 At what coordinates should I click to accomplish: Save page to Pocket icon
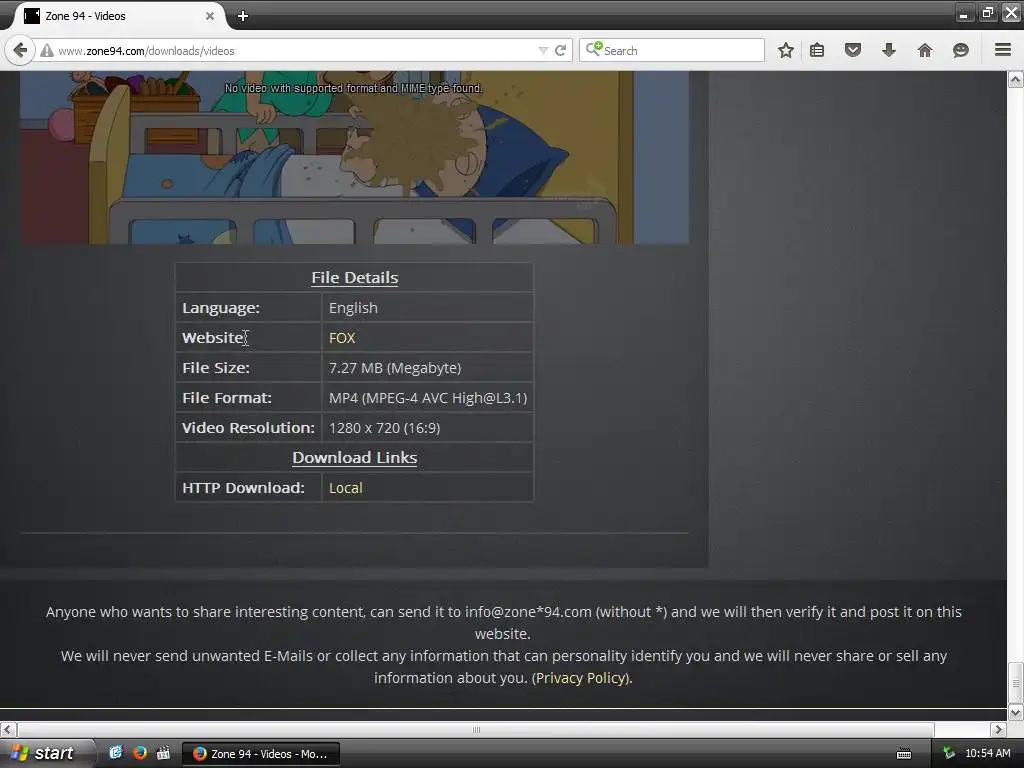tap(852, 50)
